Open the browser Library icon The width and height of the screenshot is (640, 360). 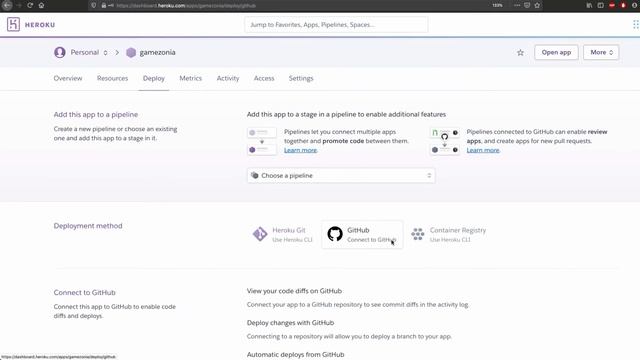click(x=589, y=5)
